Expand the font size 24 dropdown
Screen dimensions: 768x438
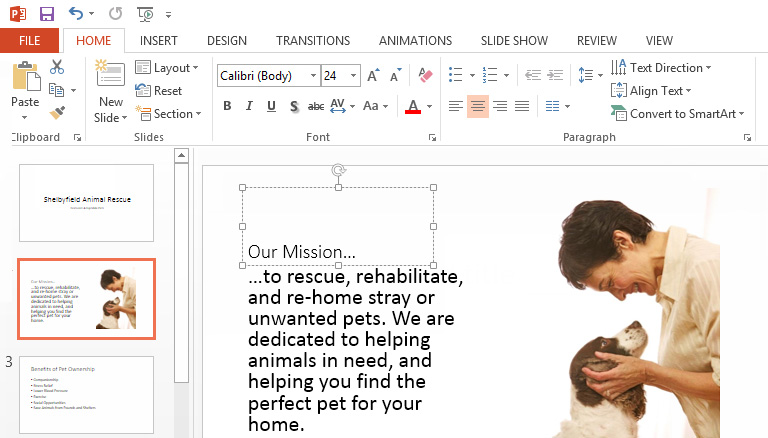tap(354, 76)
